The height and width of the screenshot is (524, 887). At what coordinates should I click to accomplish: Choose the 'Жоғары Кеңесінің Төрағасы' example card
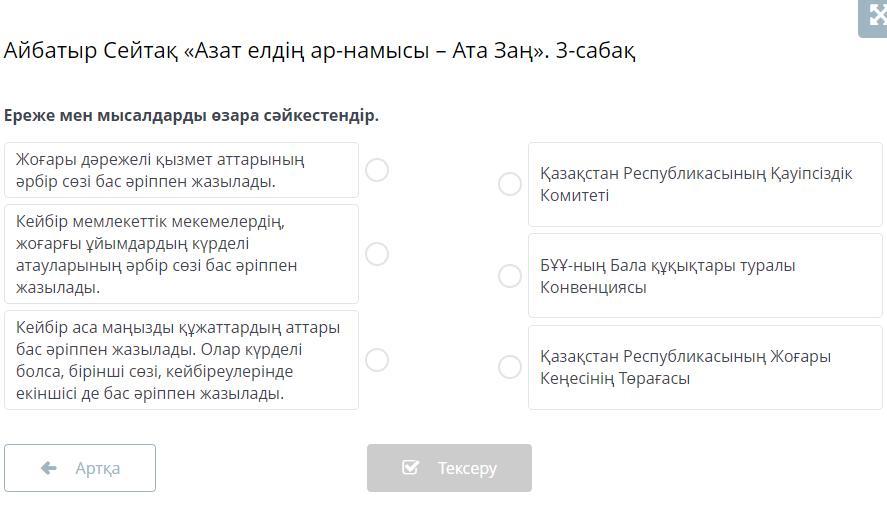pos(704,367)
